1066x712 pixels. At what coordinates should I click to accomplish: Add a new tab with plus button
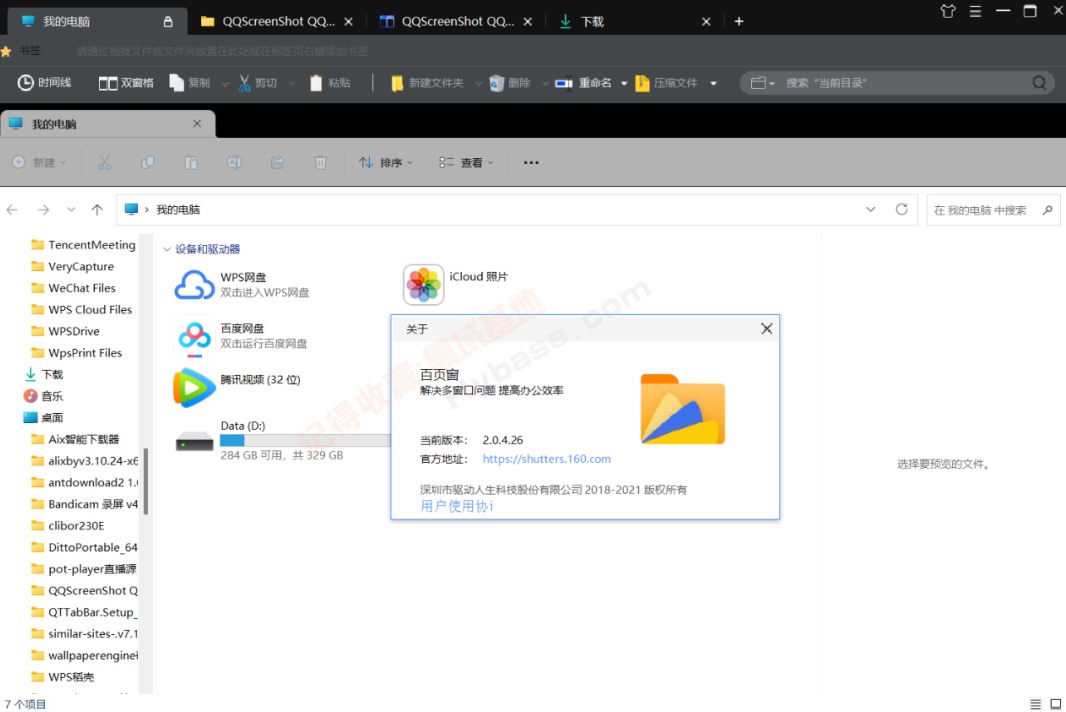coord(739,21)
